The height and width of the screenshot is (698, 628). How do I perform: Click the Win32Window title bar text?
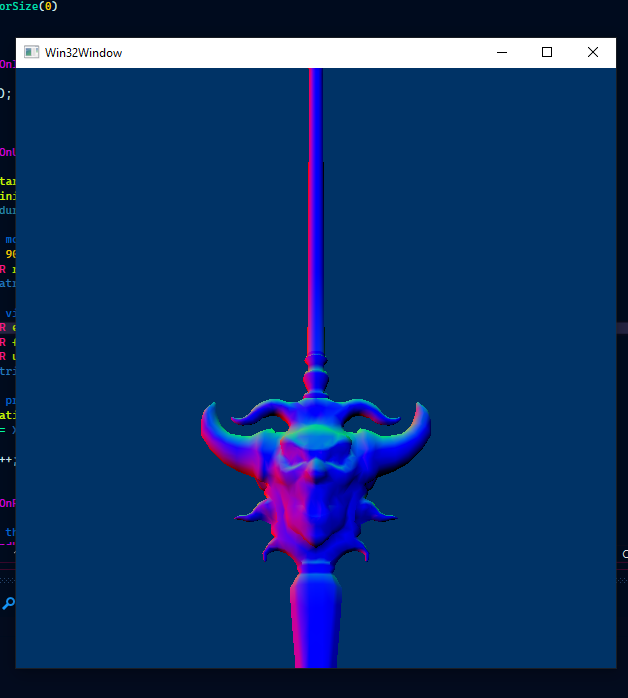tap(83, 53)
